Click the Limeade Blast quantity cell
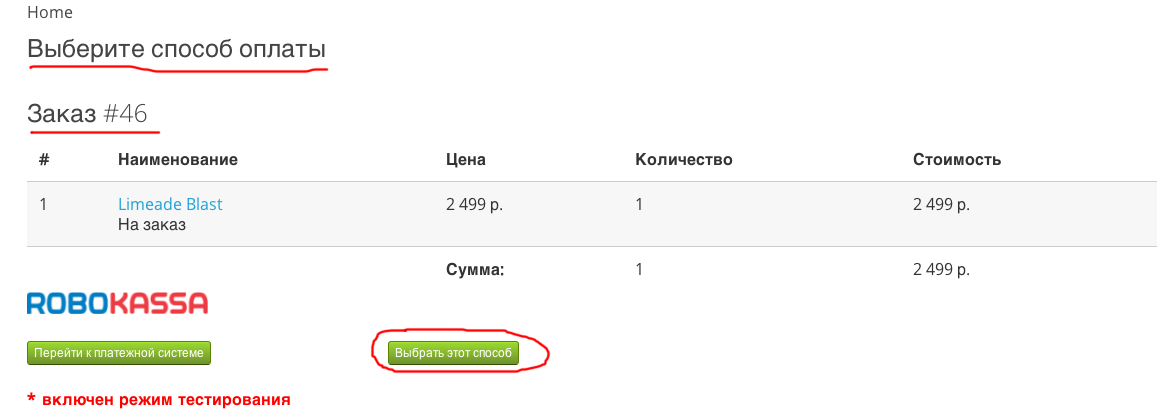Screen dimensions: 1157x419 (x=639, y=204)
